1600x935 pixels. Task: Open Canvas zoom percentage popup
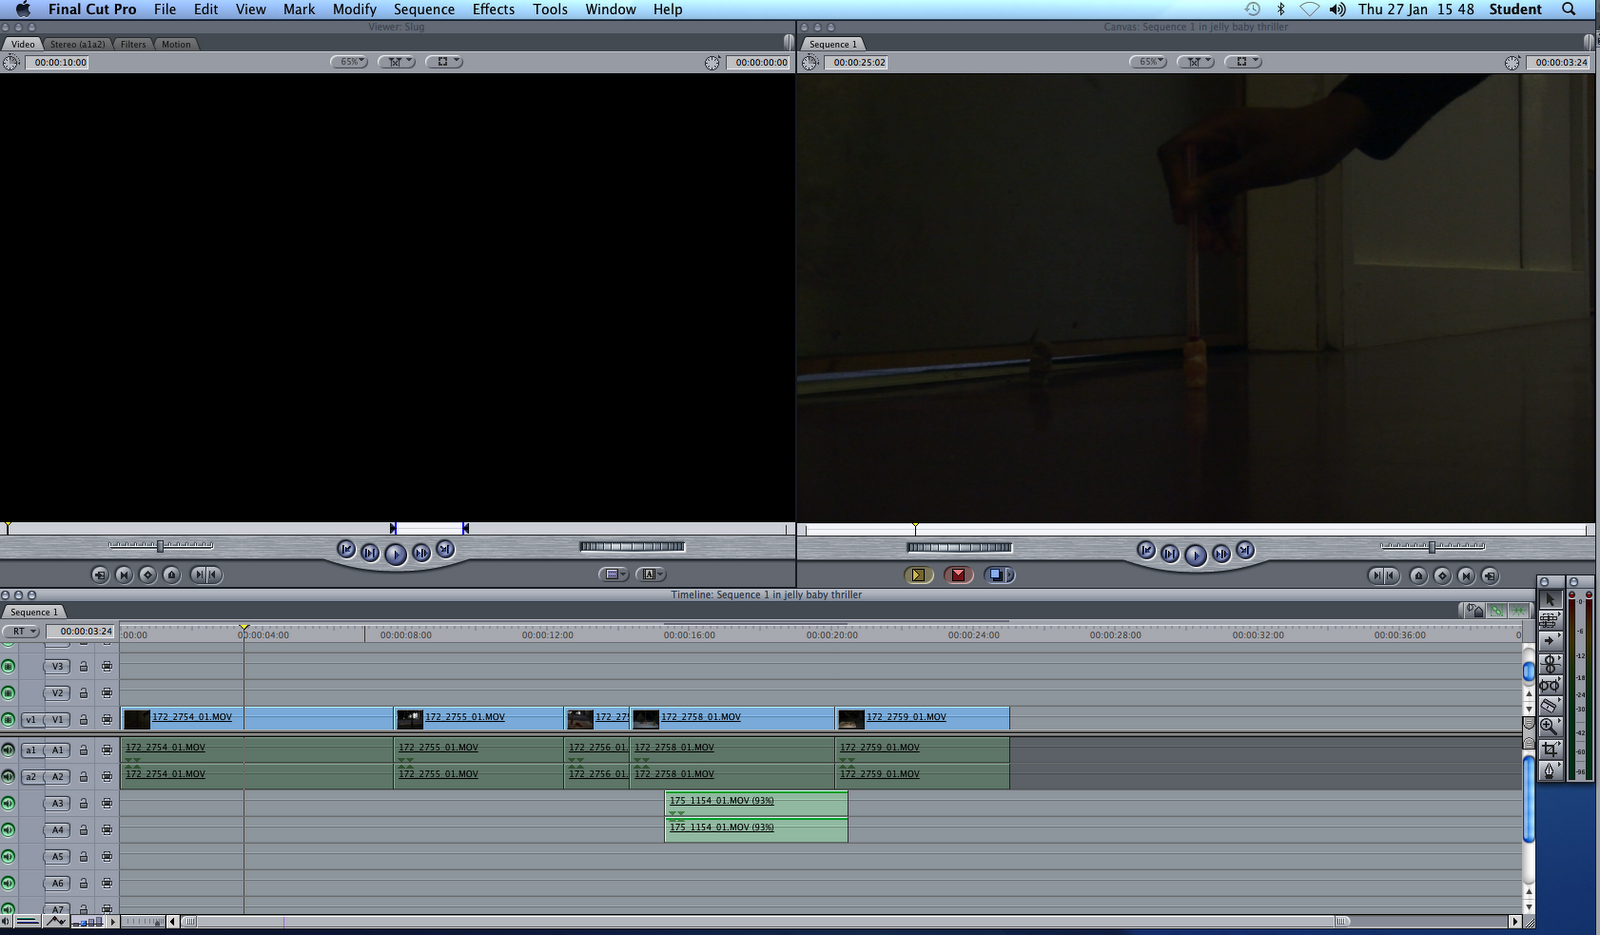tap(1148, 62)
